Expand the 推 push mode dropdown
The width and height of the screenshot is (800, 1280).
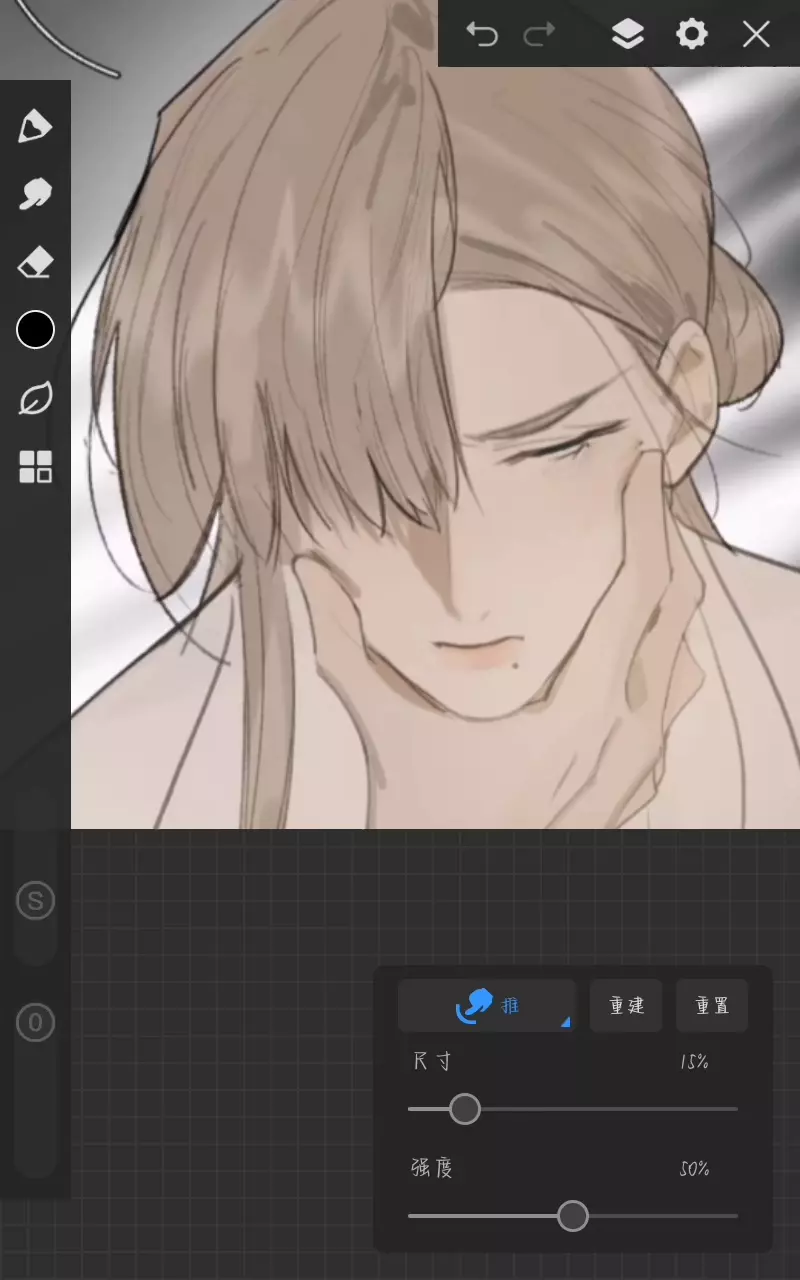click(486, 1005)
